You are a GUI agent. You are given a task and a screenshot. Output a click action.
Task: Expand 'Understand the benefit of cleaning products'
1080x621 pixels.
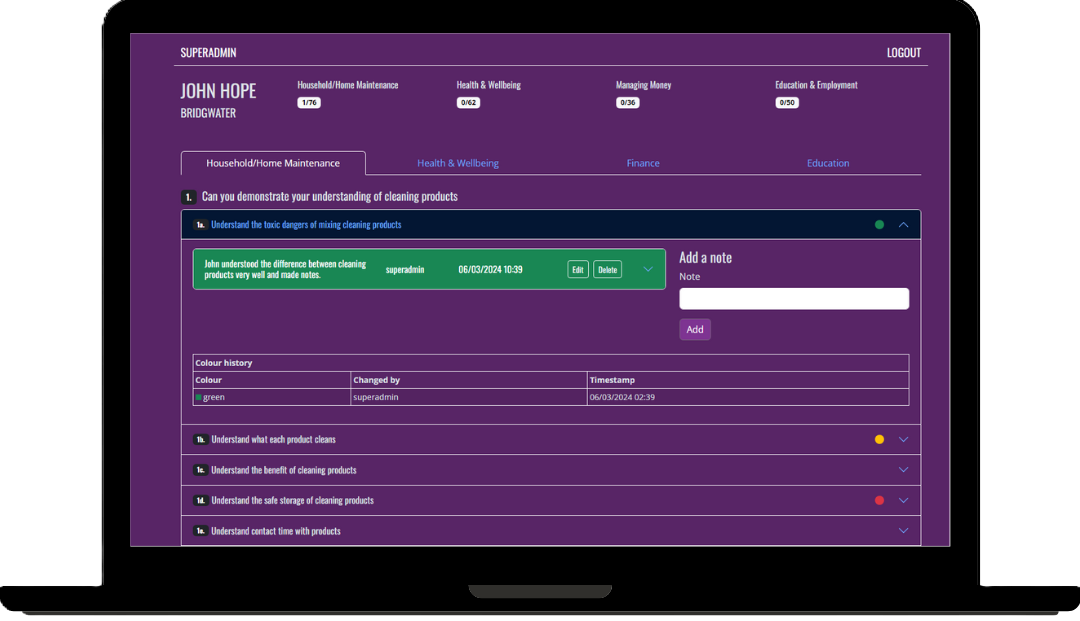903,470
